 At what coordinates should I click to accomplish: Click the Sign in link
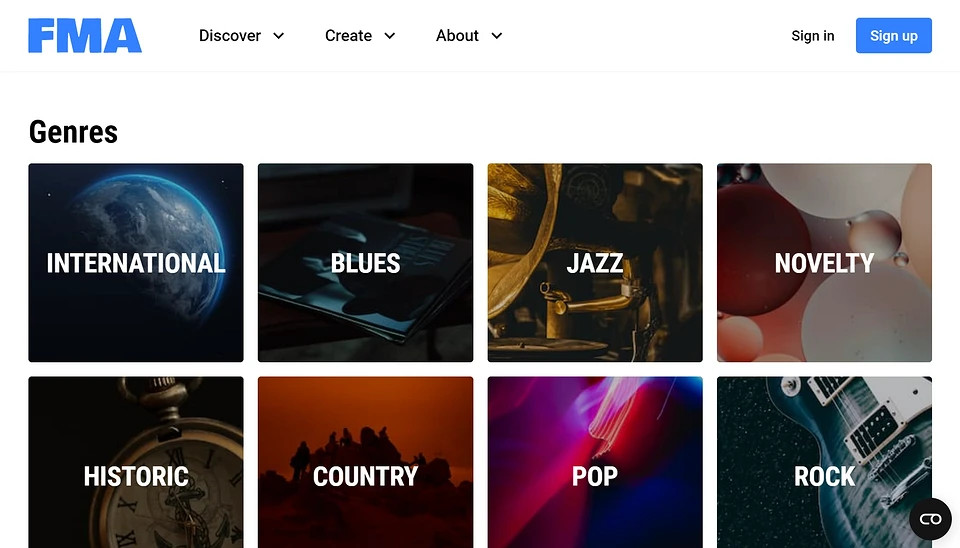(812, 36)
